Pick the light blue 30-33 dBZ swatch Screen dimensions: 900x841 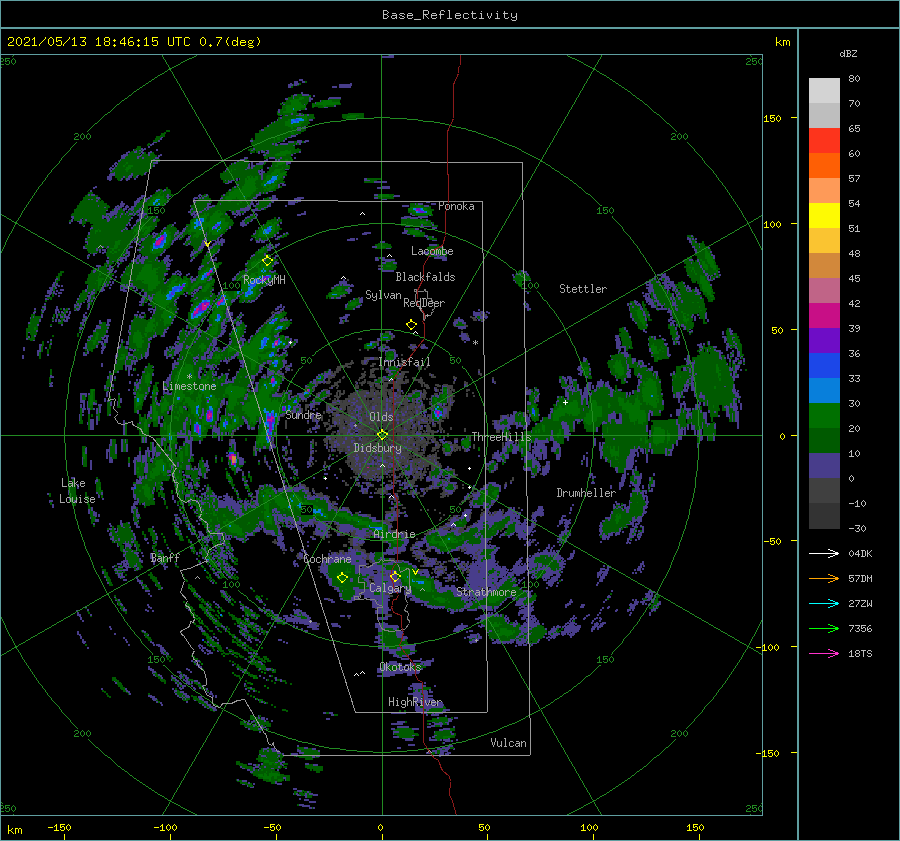pos(824,391)
